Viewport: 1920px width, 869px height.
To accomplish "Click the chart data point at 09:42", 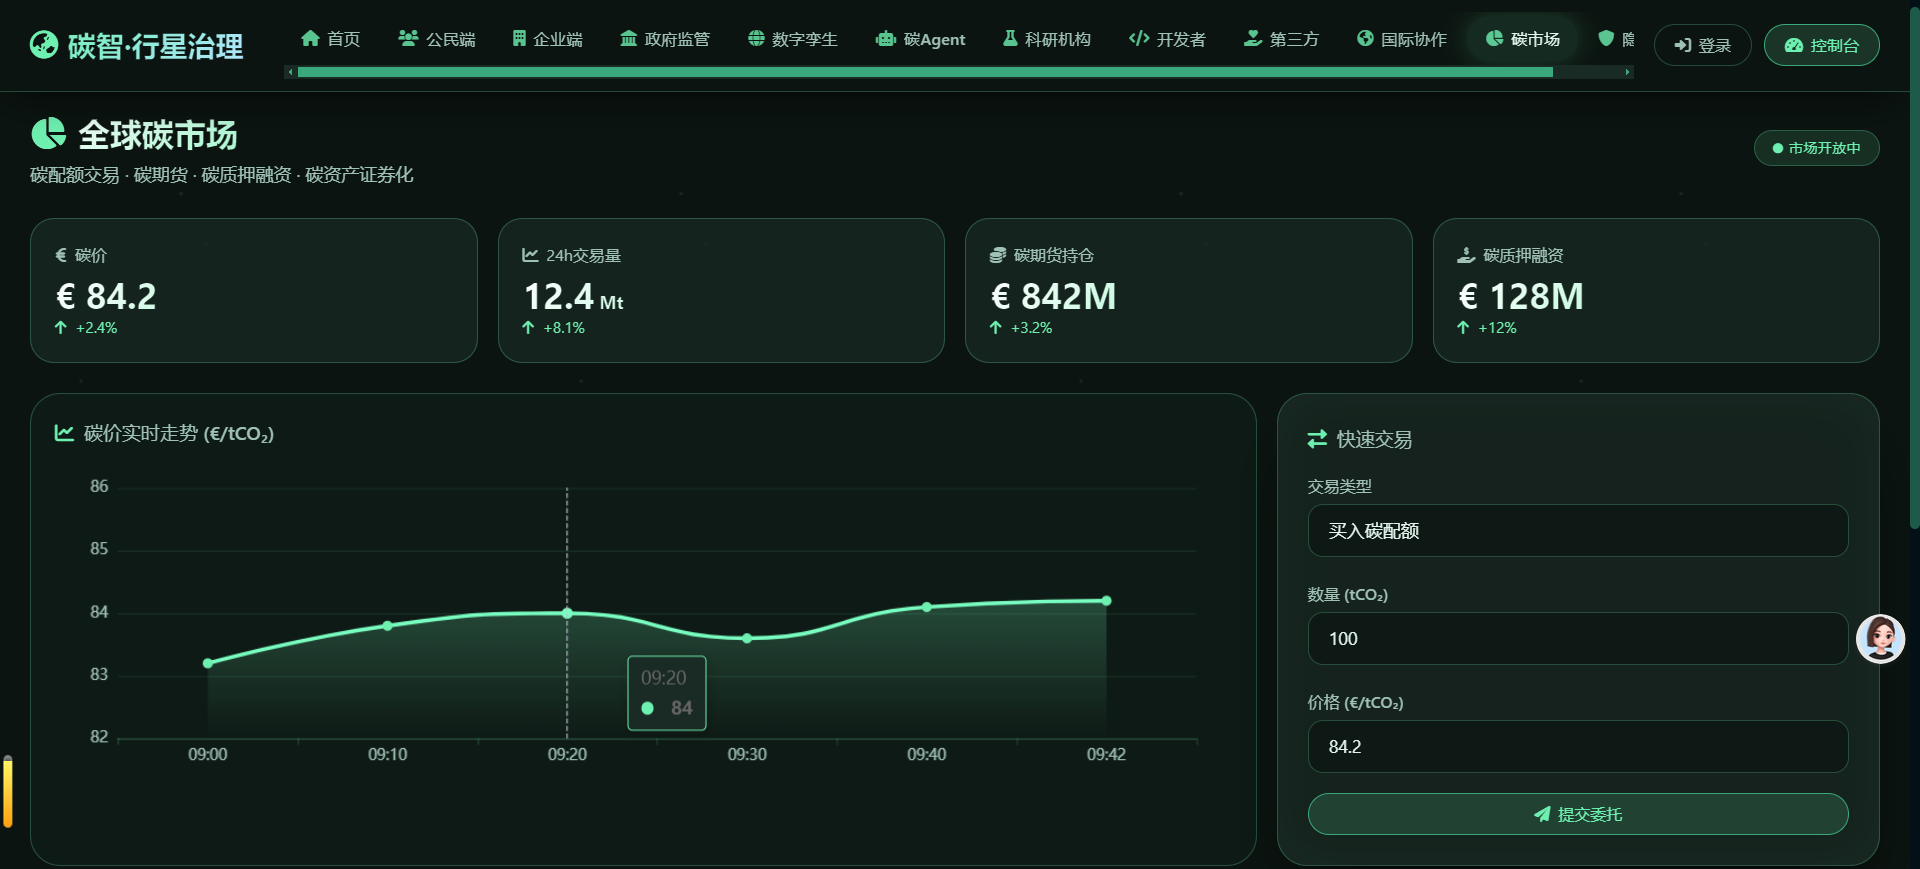I will tap(1106, 601).
